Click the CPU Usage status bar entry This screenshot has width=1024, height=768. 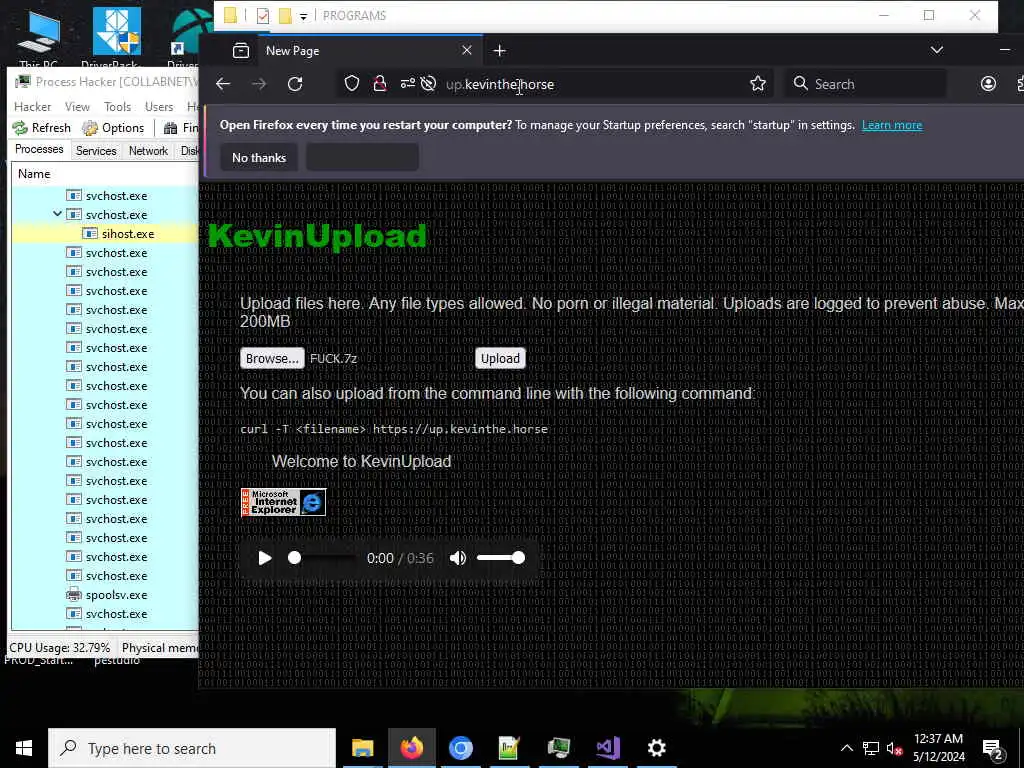[60, 648]
